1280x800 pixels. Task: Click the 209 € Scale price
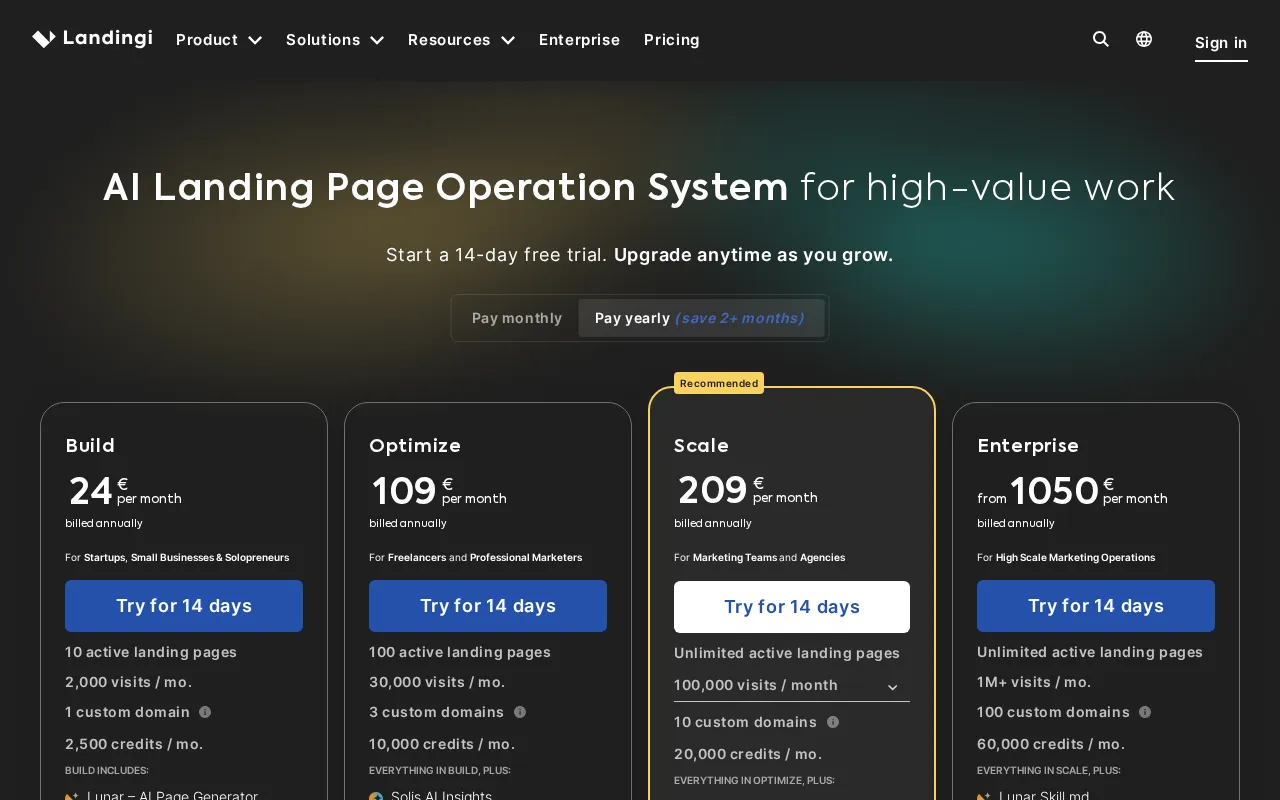coord(746,490)
